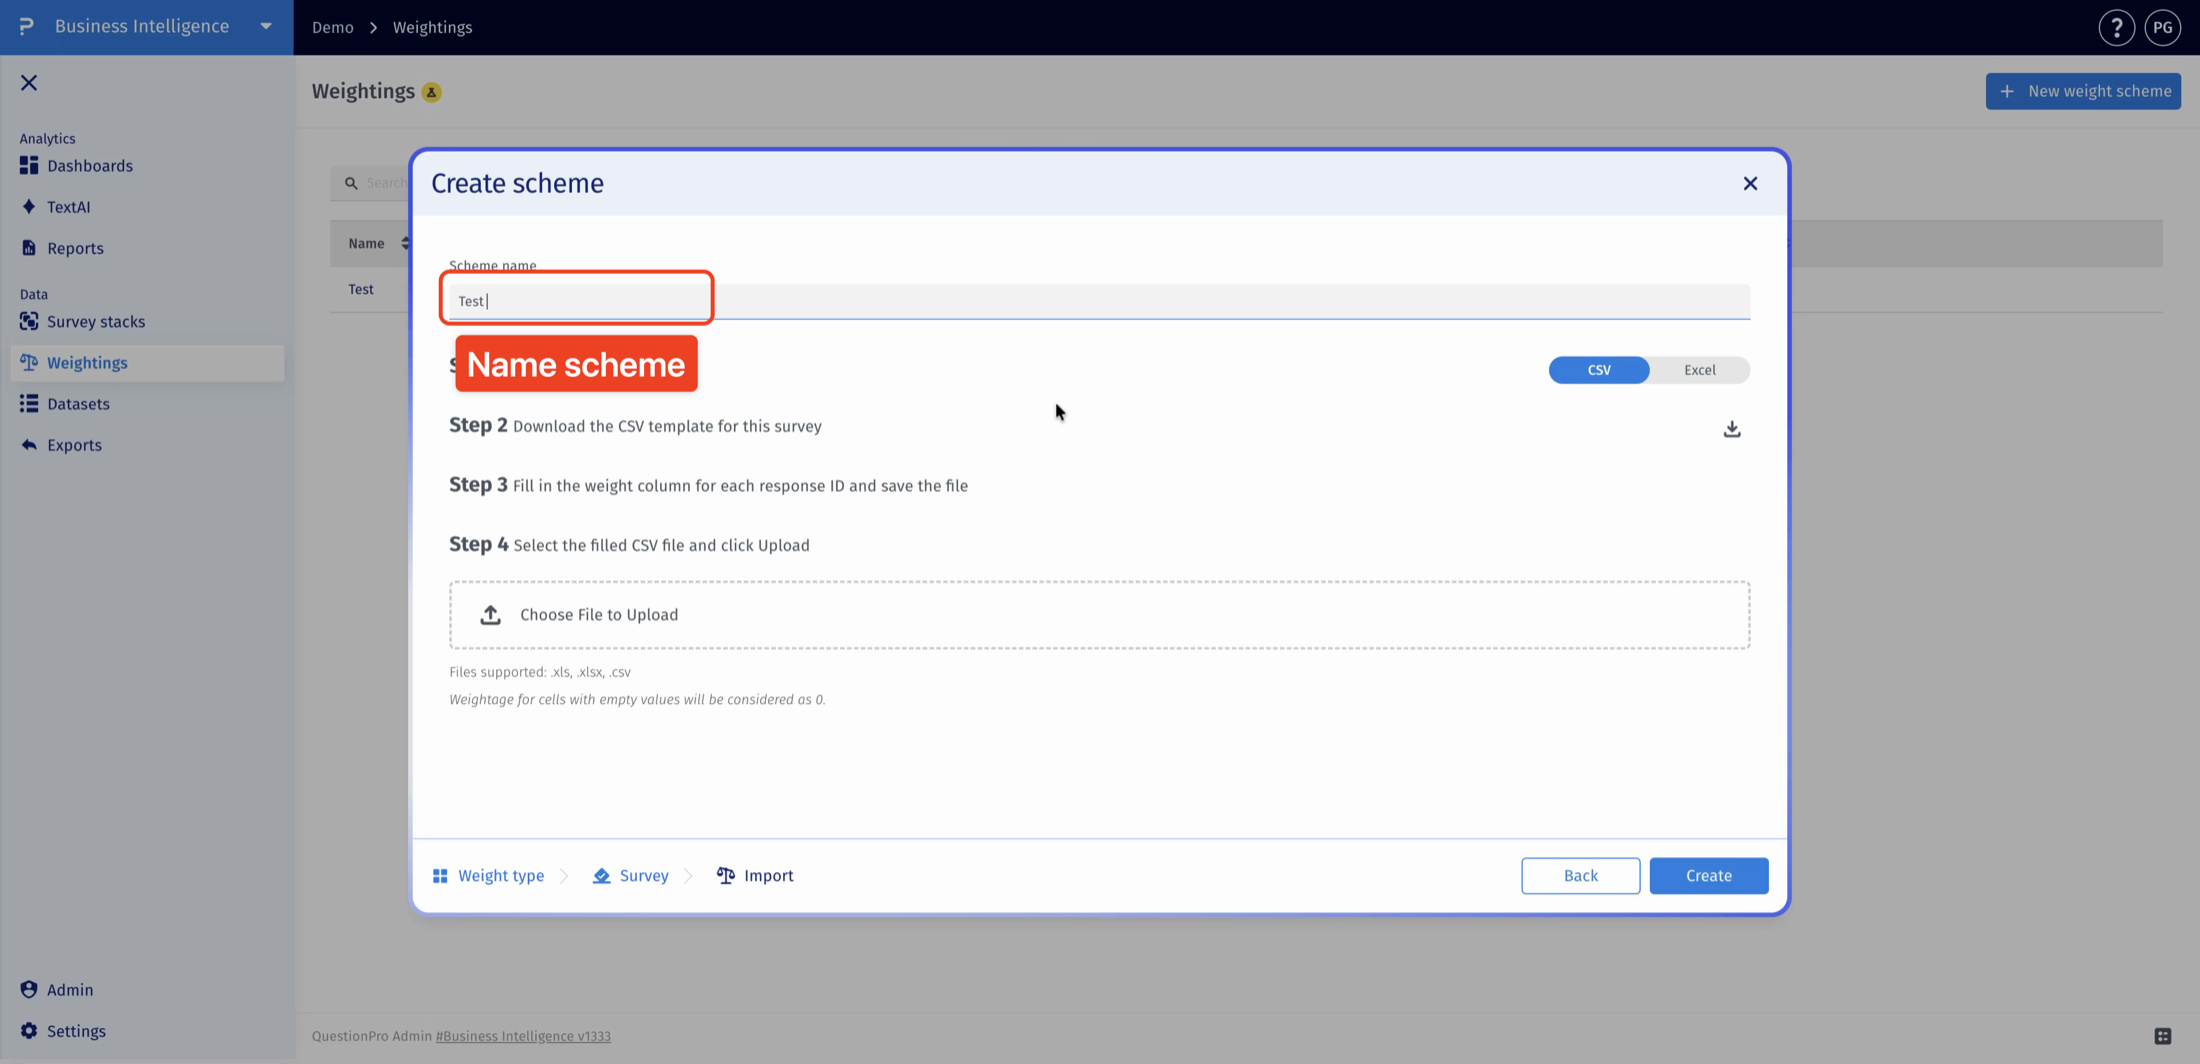Select Weightings in sidebar
The height and width of the screenshot is (1064, 2200).
point(147,363)
